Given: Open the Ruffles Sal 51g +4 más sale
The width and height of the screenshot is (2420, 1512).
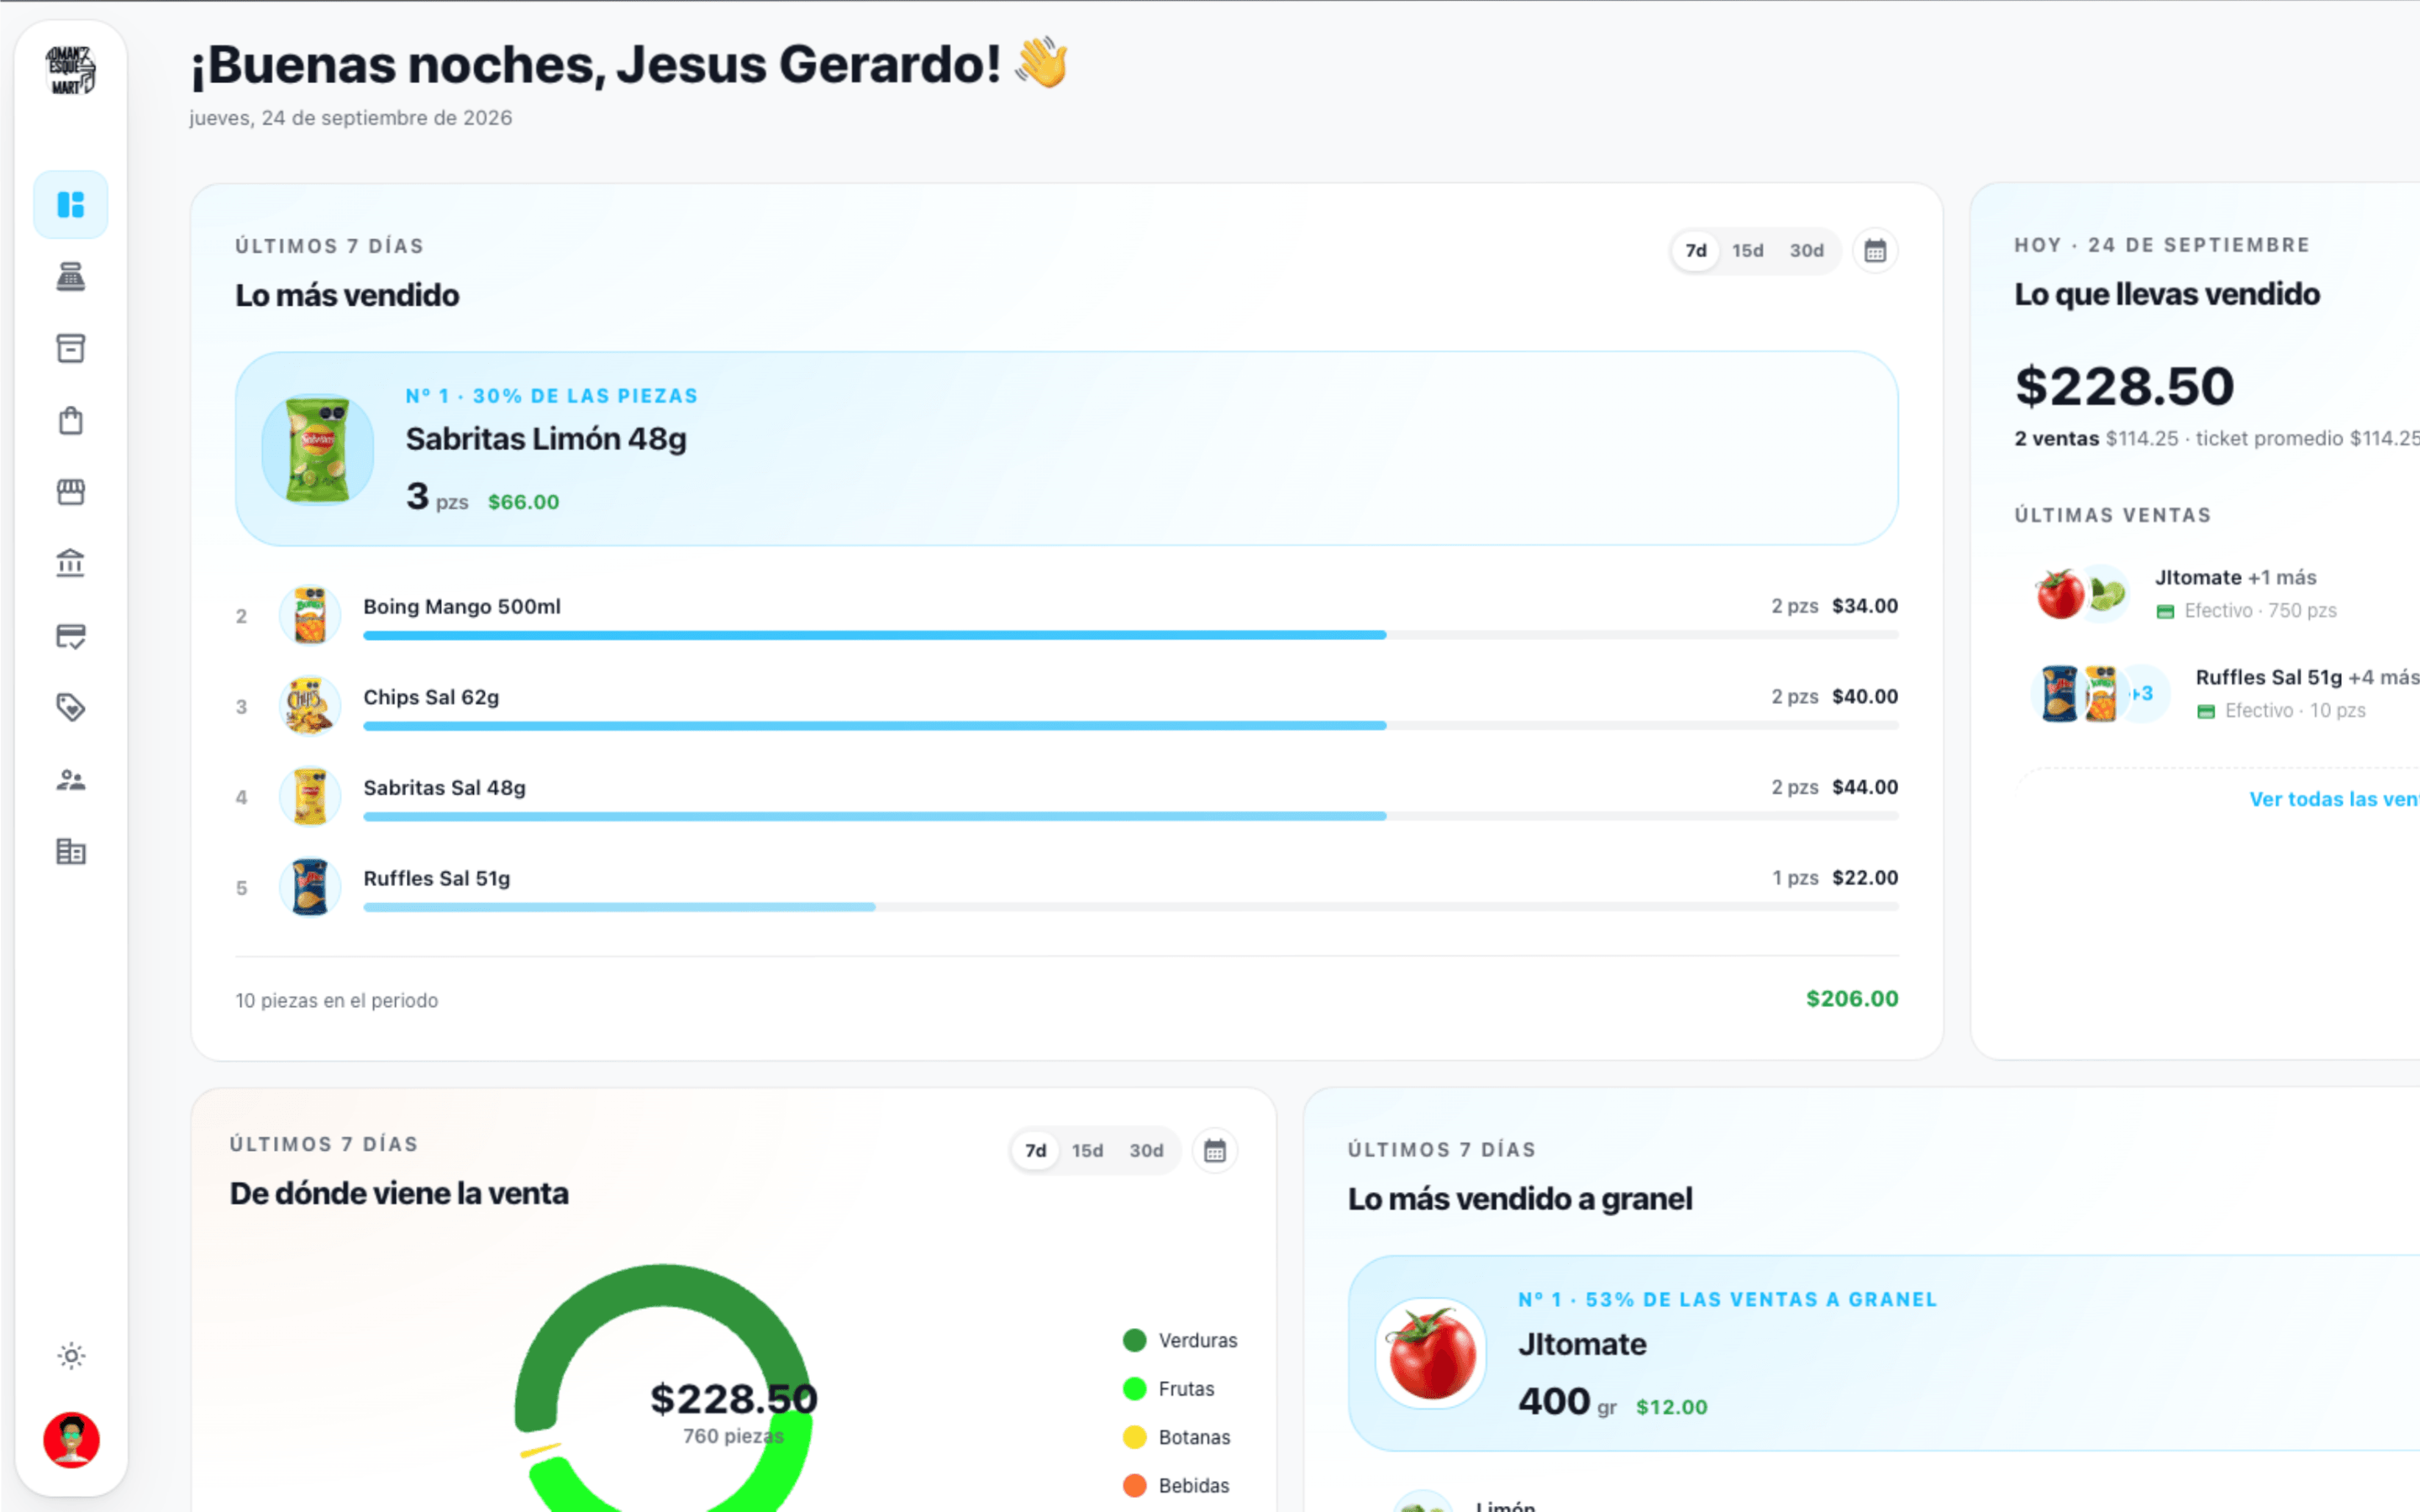Looking at the screenshot, I should [2225, 694].
